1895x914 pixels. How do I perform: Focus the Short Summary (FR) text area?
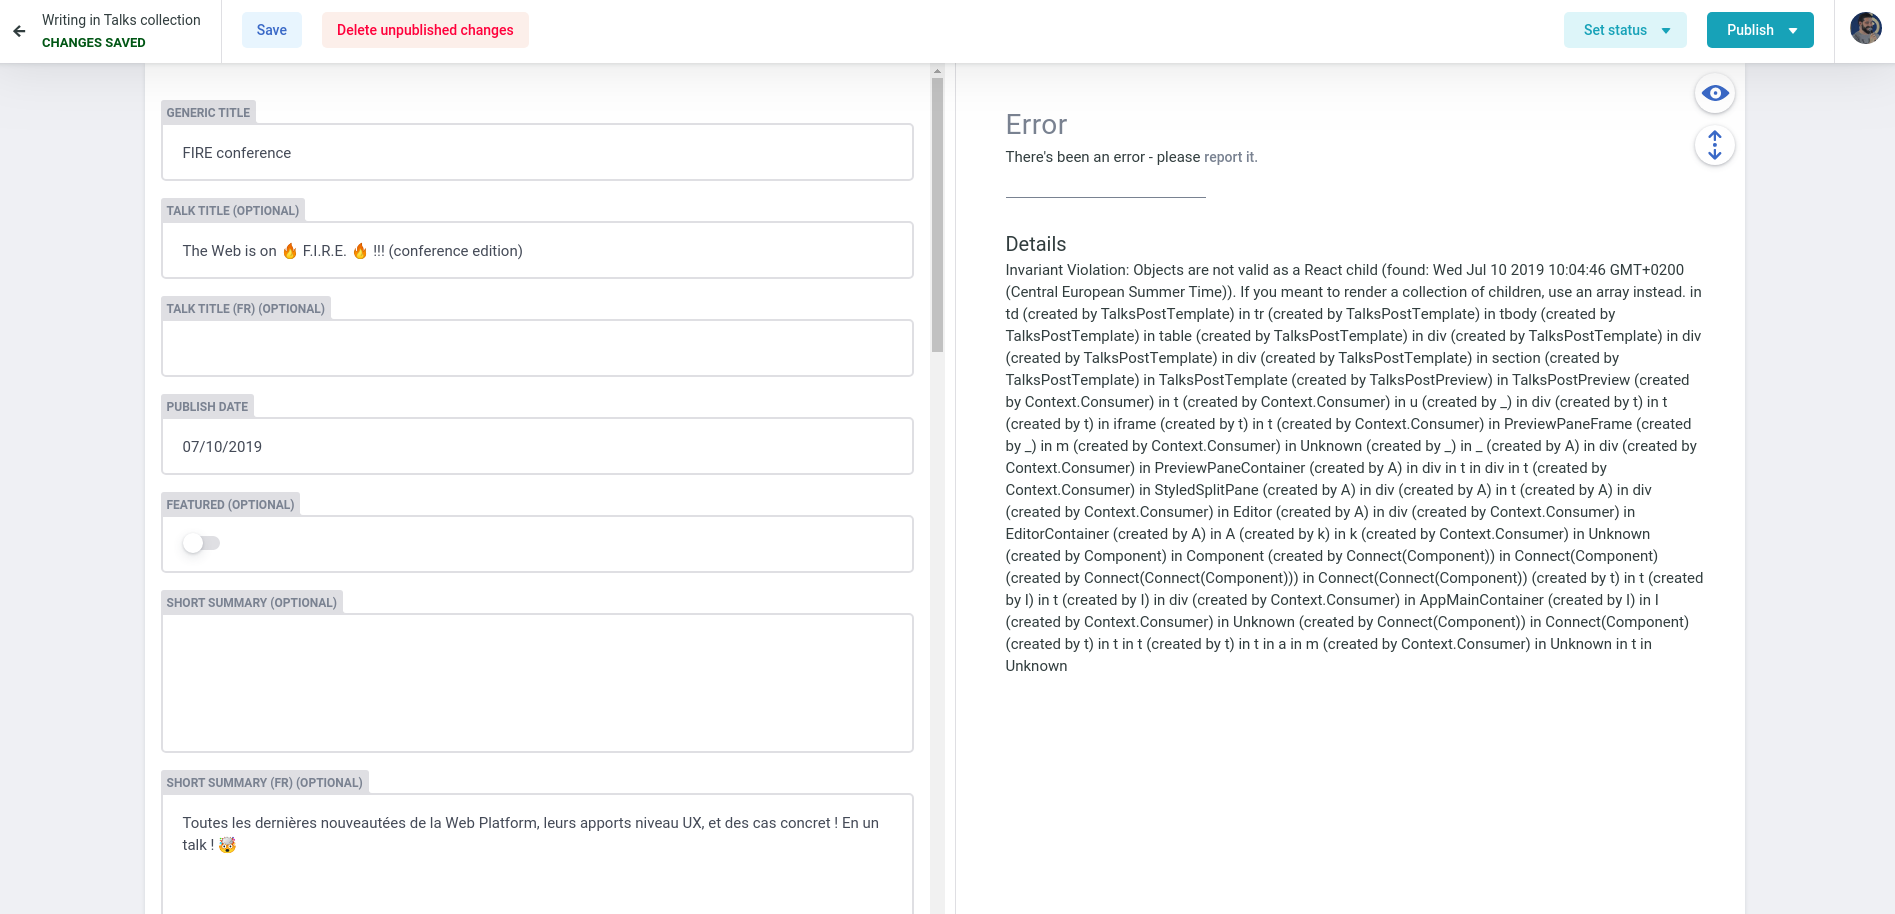[x=537, y=854]
